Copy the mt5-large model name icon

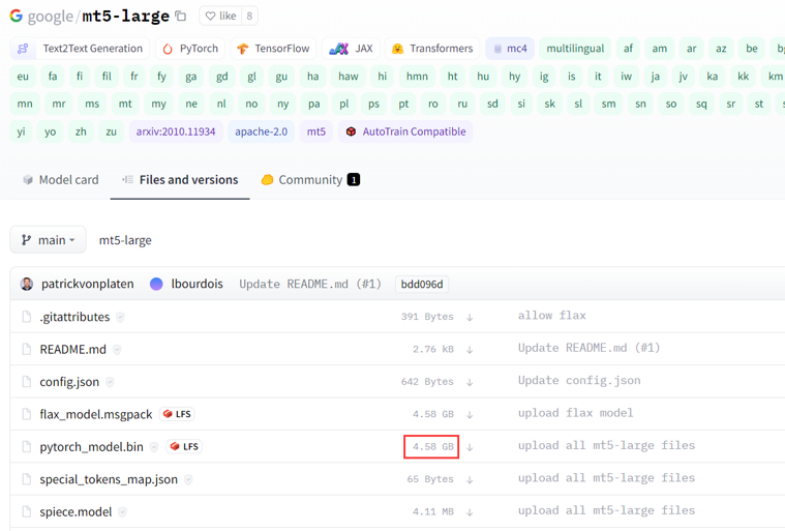click(x=181, y=16)
